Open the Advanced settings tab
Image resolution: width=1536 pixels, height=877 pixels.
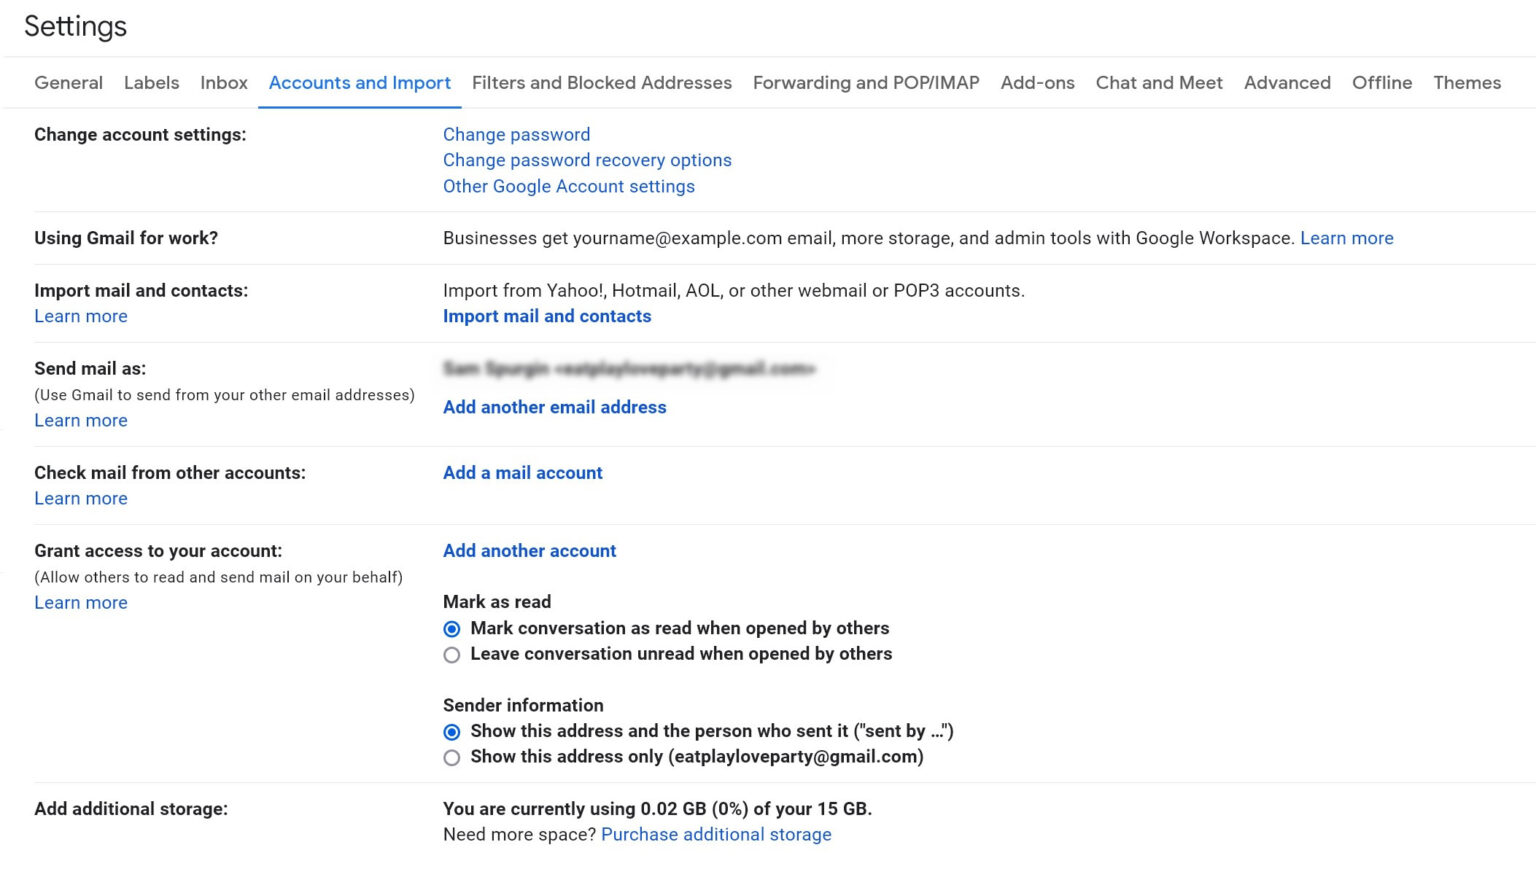click(1287, 83)
